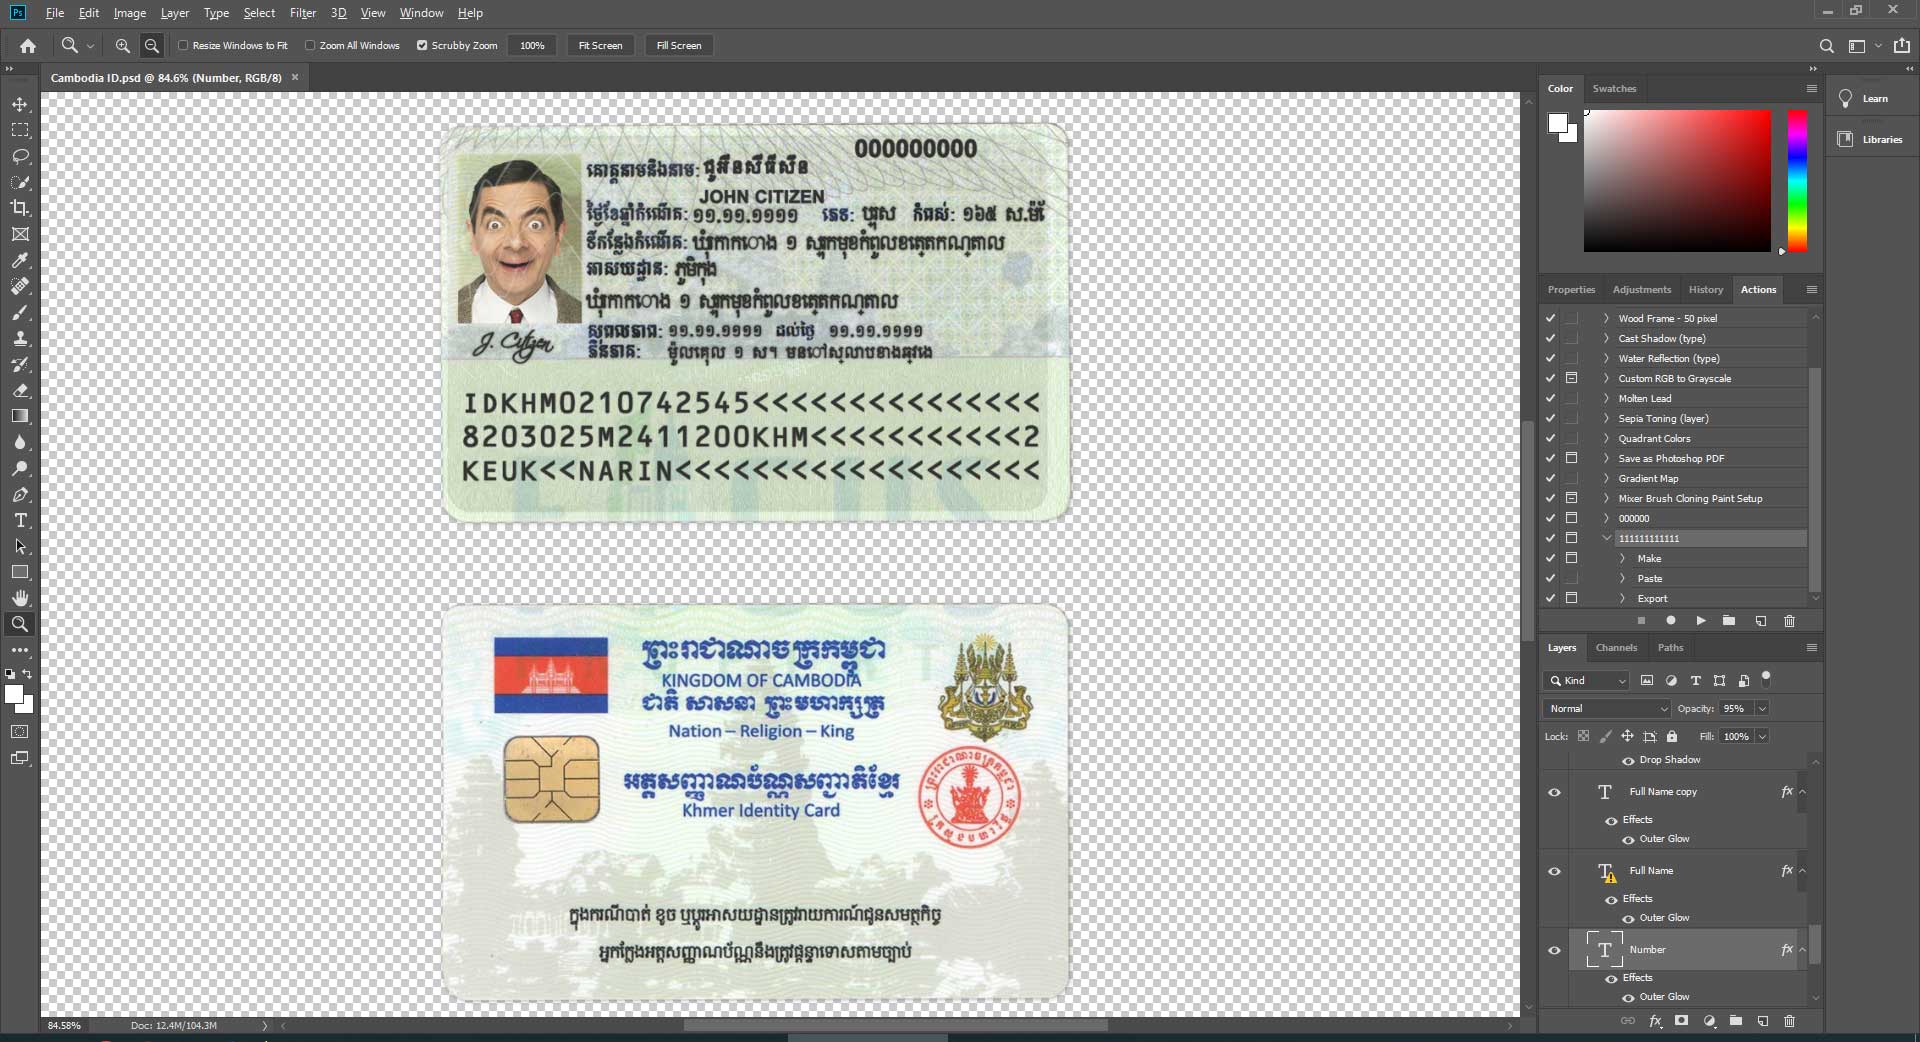Select the Zoom tool in the toolbar
The image size is (1920, 1042).
tap(20, 624)
